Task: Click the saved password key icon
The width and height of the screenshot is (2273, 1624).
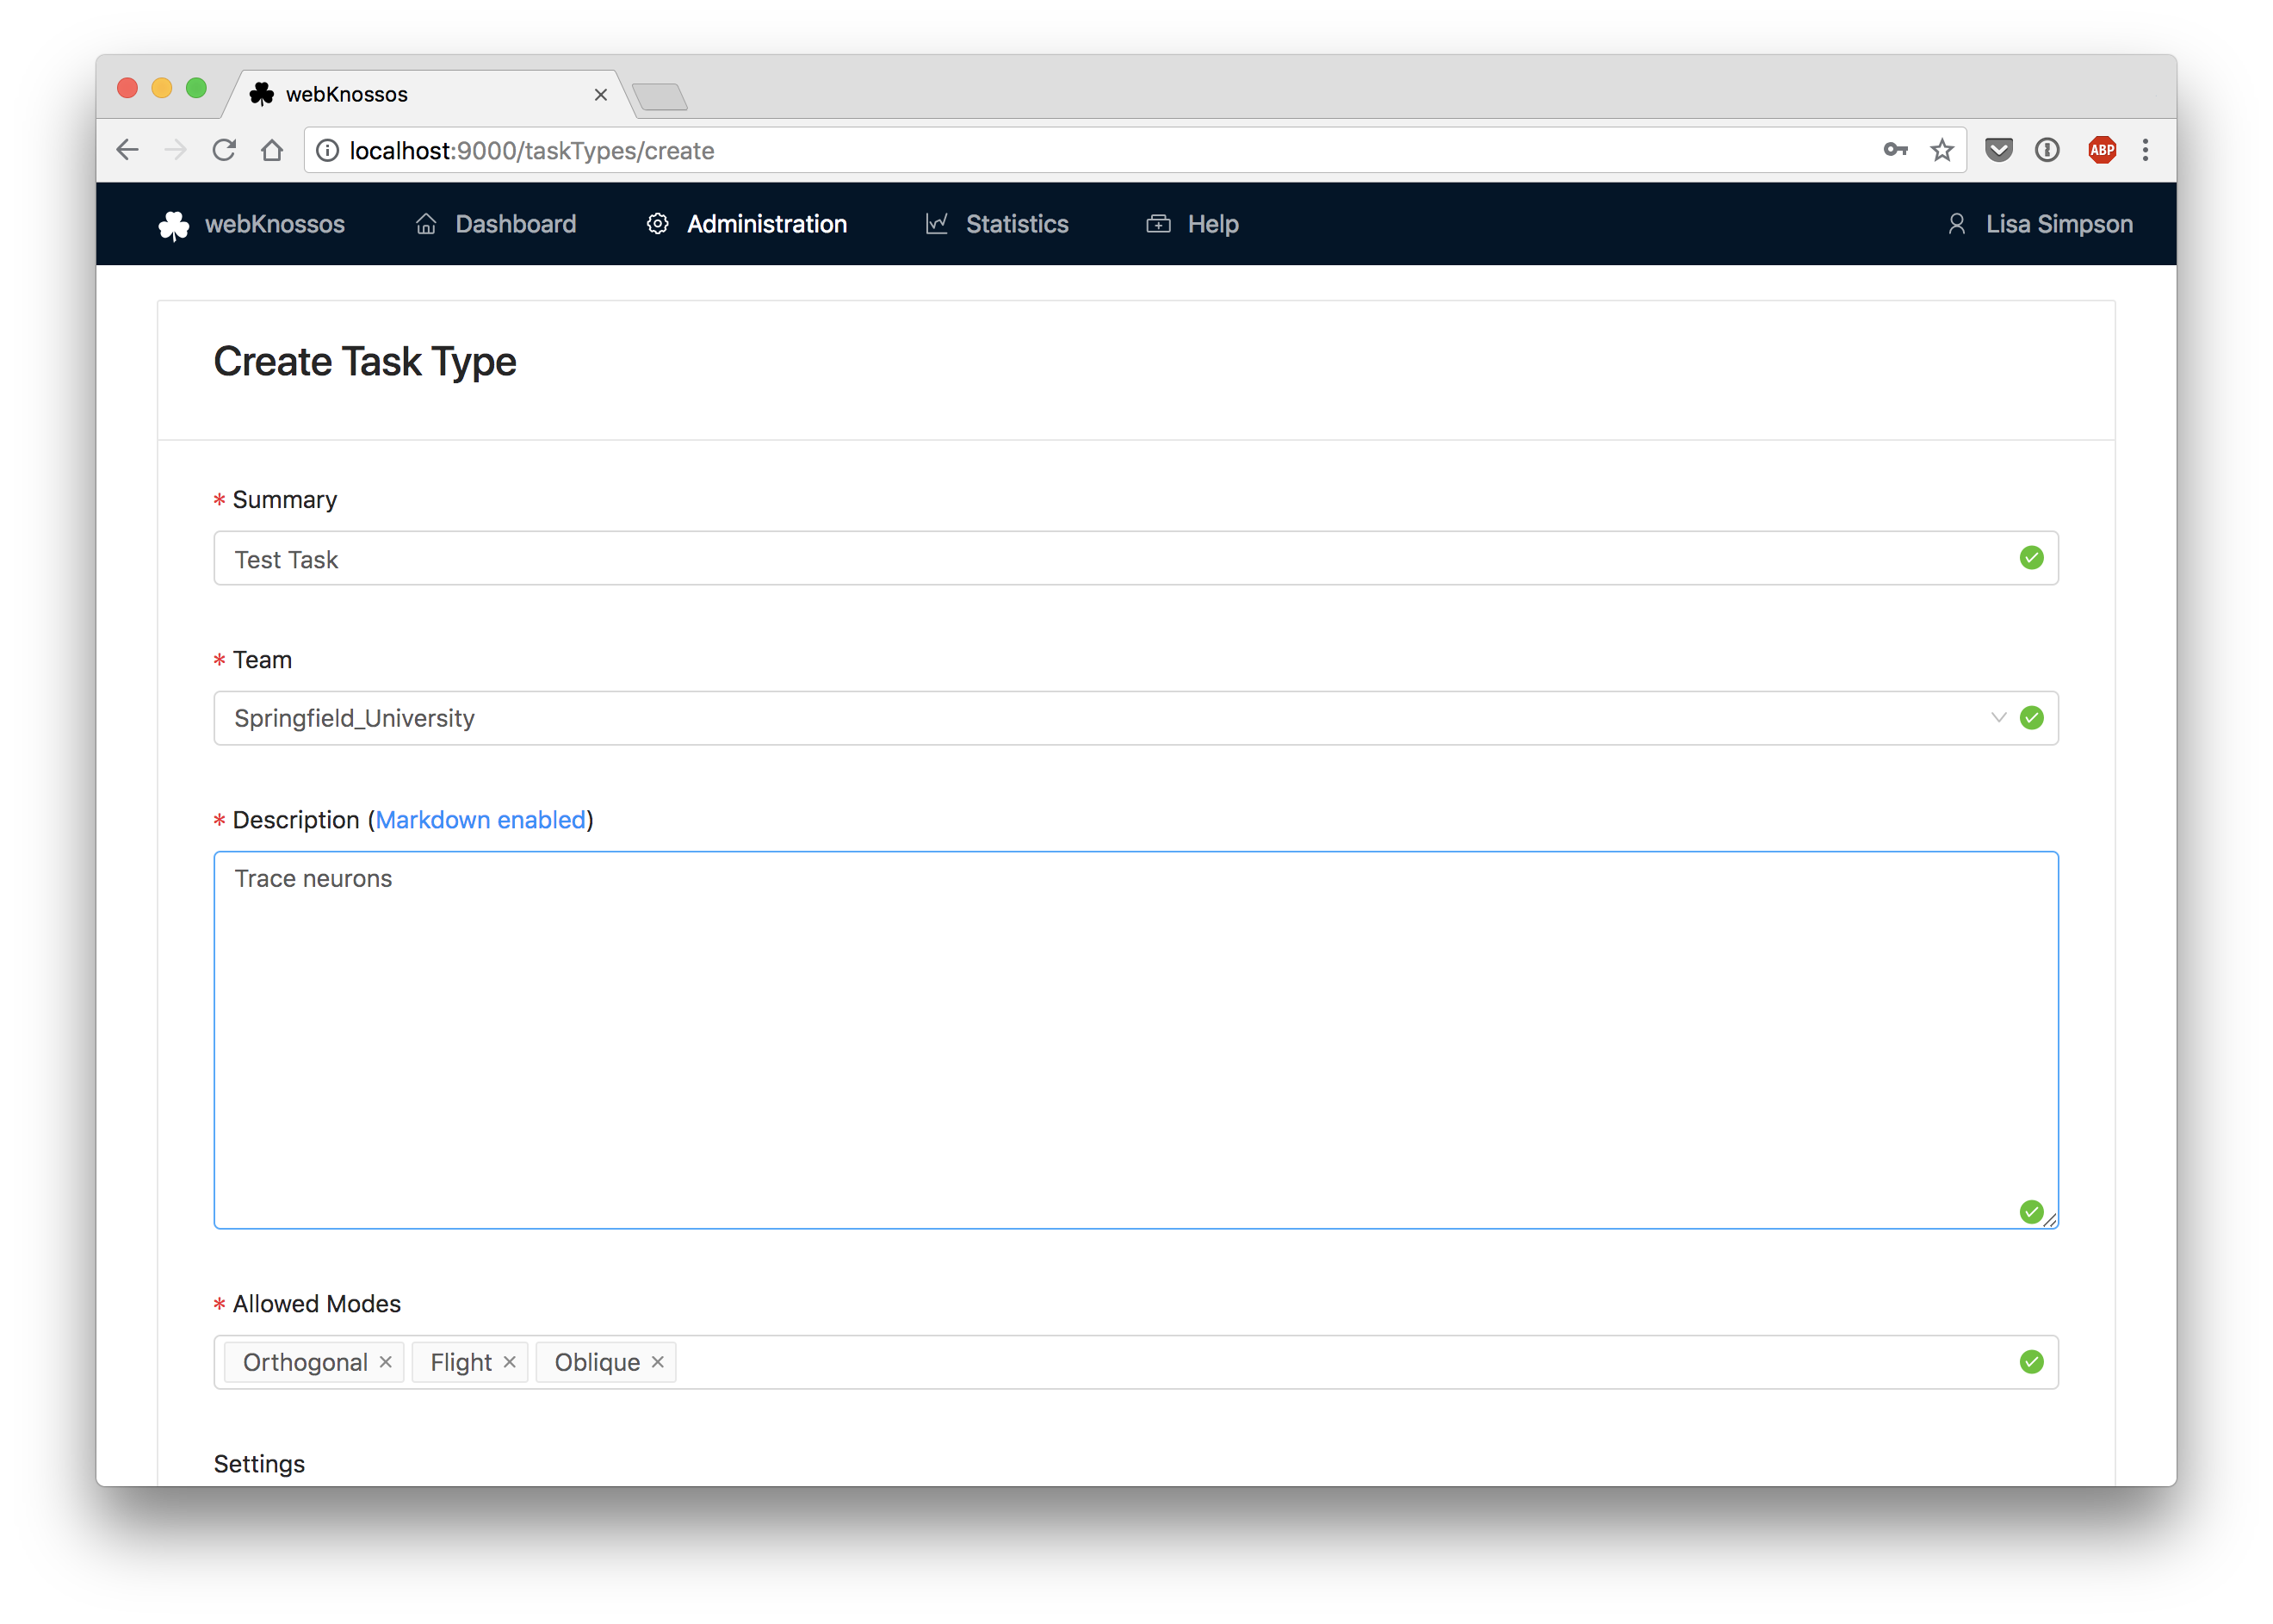Action: (1895, 150)
